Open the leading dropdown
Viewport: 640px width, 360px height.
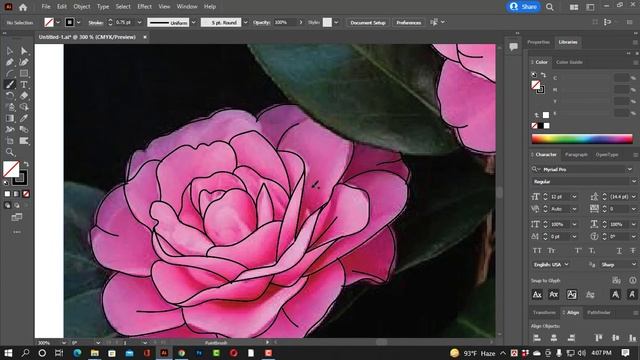click(633, 197)
